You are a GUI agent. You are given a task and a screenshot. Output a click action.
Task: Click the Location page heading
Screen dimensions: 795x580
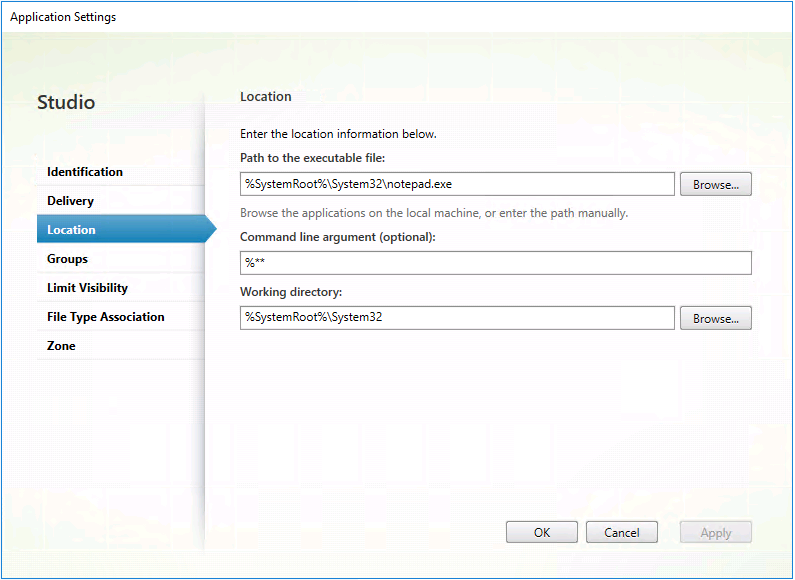(x=266, y=97)
